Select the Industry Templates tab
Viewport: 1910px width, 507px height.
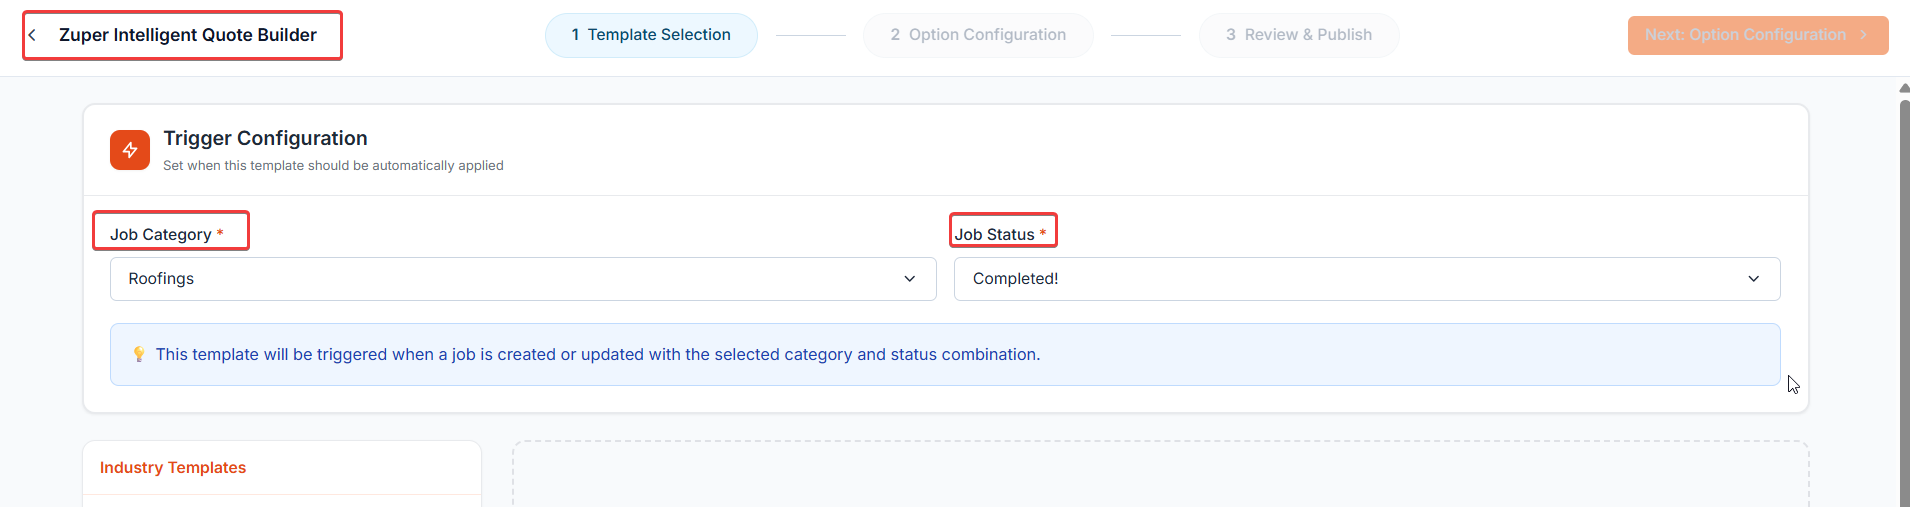coord(173,467)
